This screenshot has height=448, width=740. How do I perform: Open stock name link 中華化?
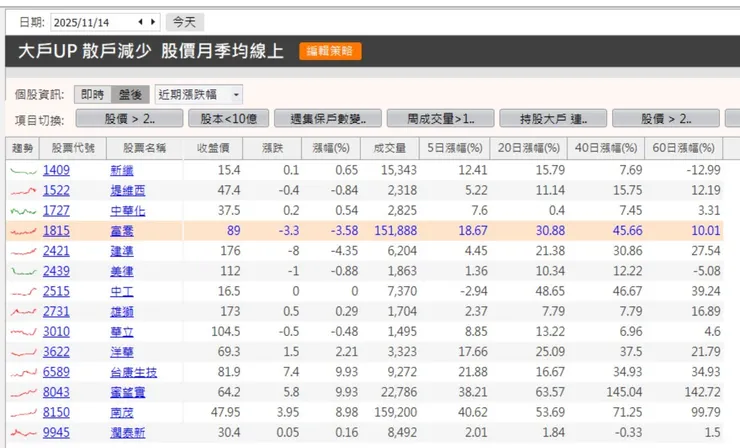point(128,211)
